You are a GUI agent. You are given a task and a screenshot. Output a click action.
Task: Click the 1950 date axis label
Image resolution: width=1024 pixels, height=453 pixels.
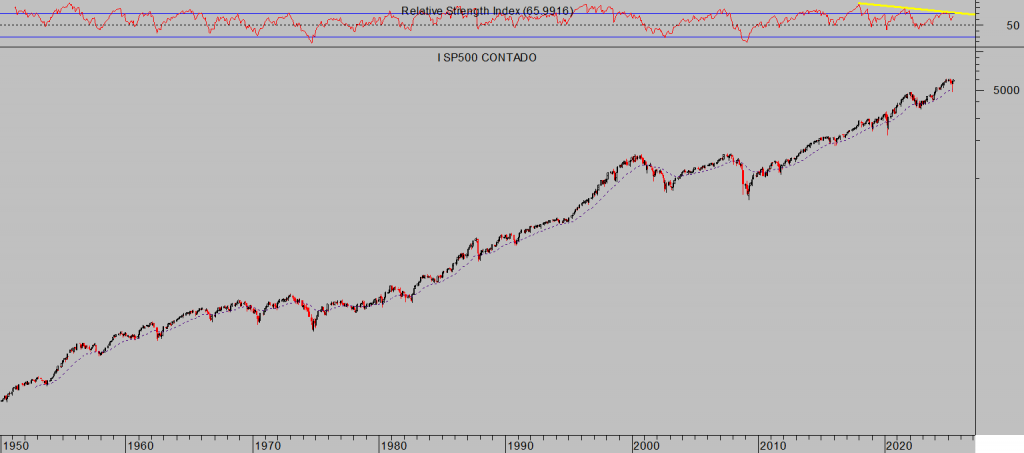point(18,446)
